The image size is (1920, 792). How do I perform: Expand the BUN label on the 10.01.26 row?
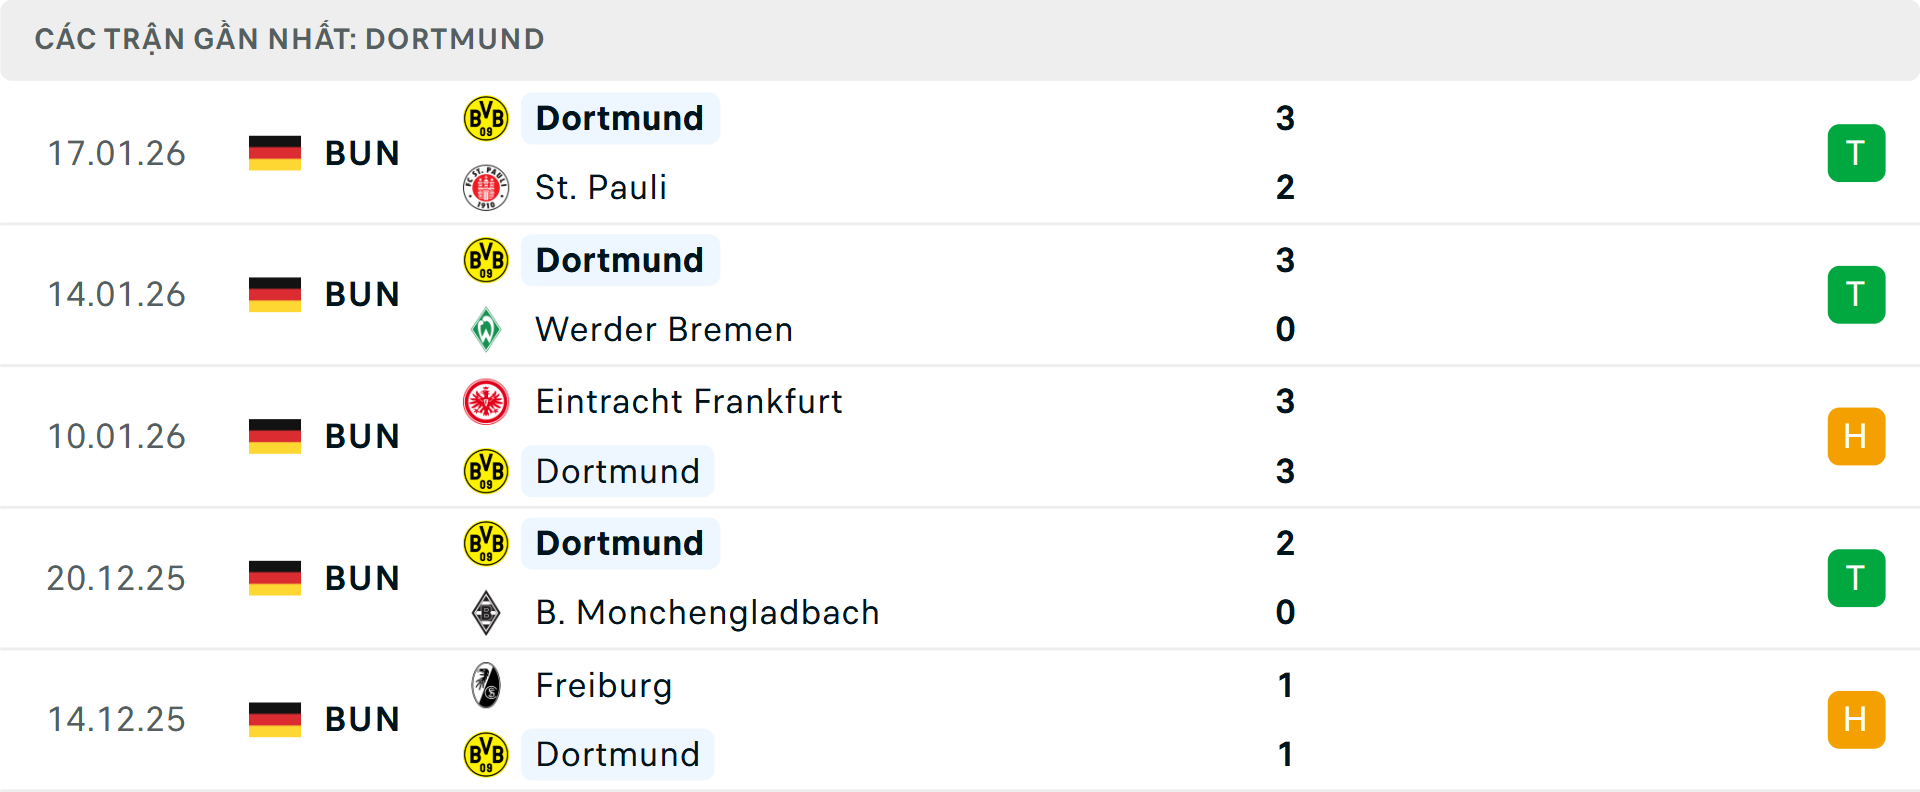(360, 436)
